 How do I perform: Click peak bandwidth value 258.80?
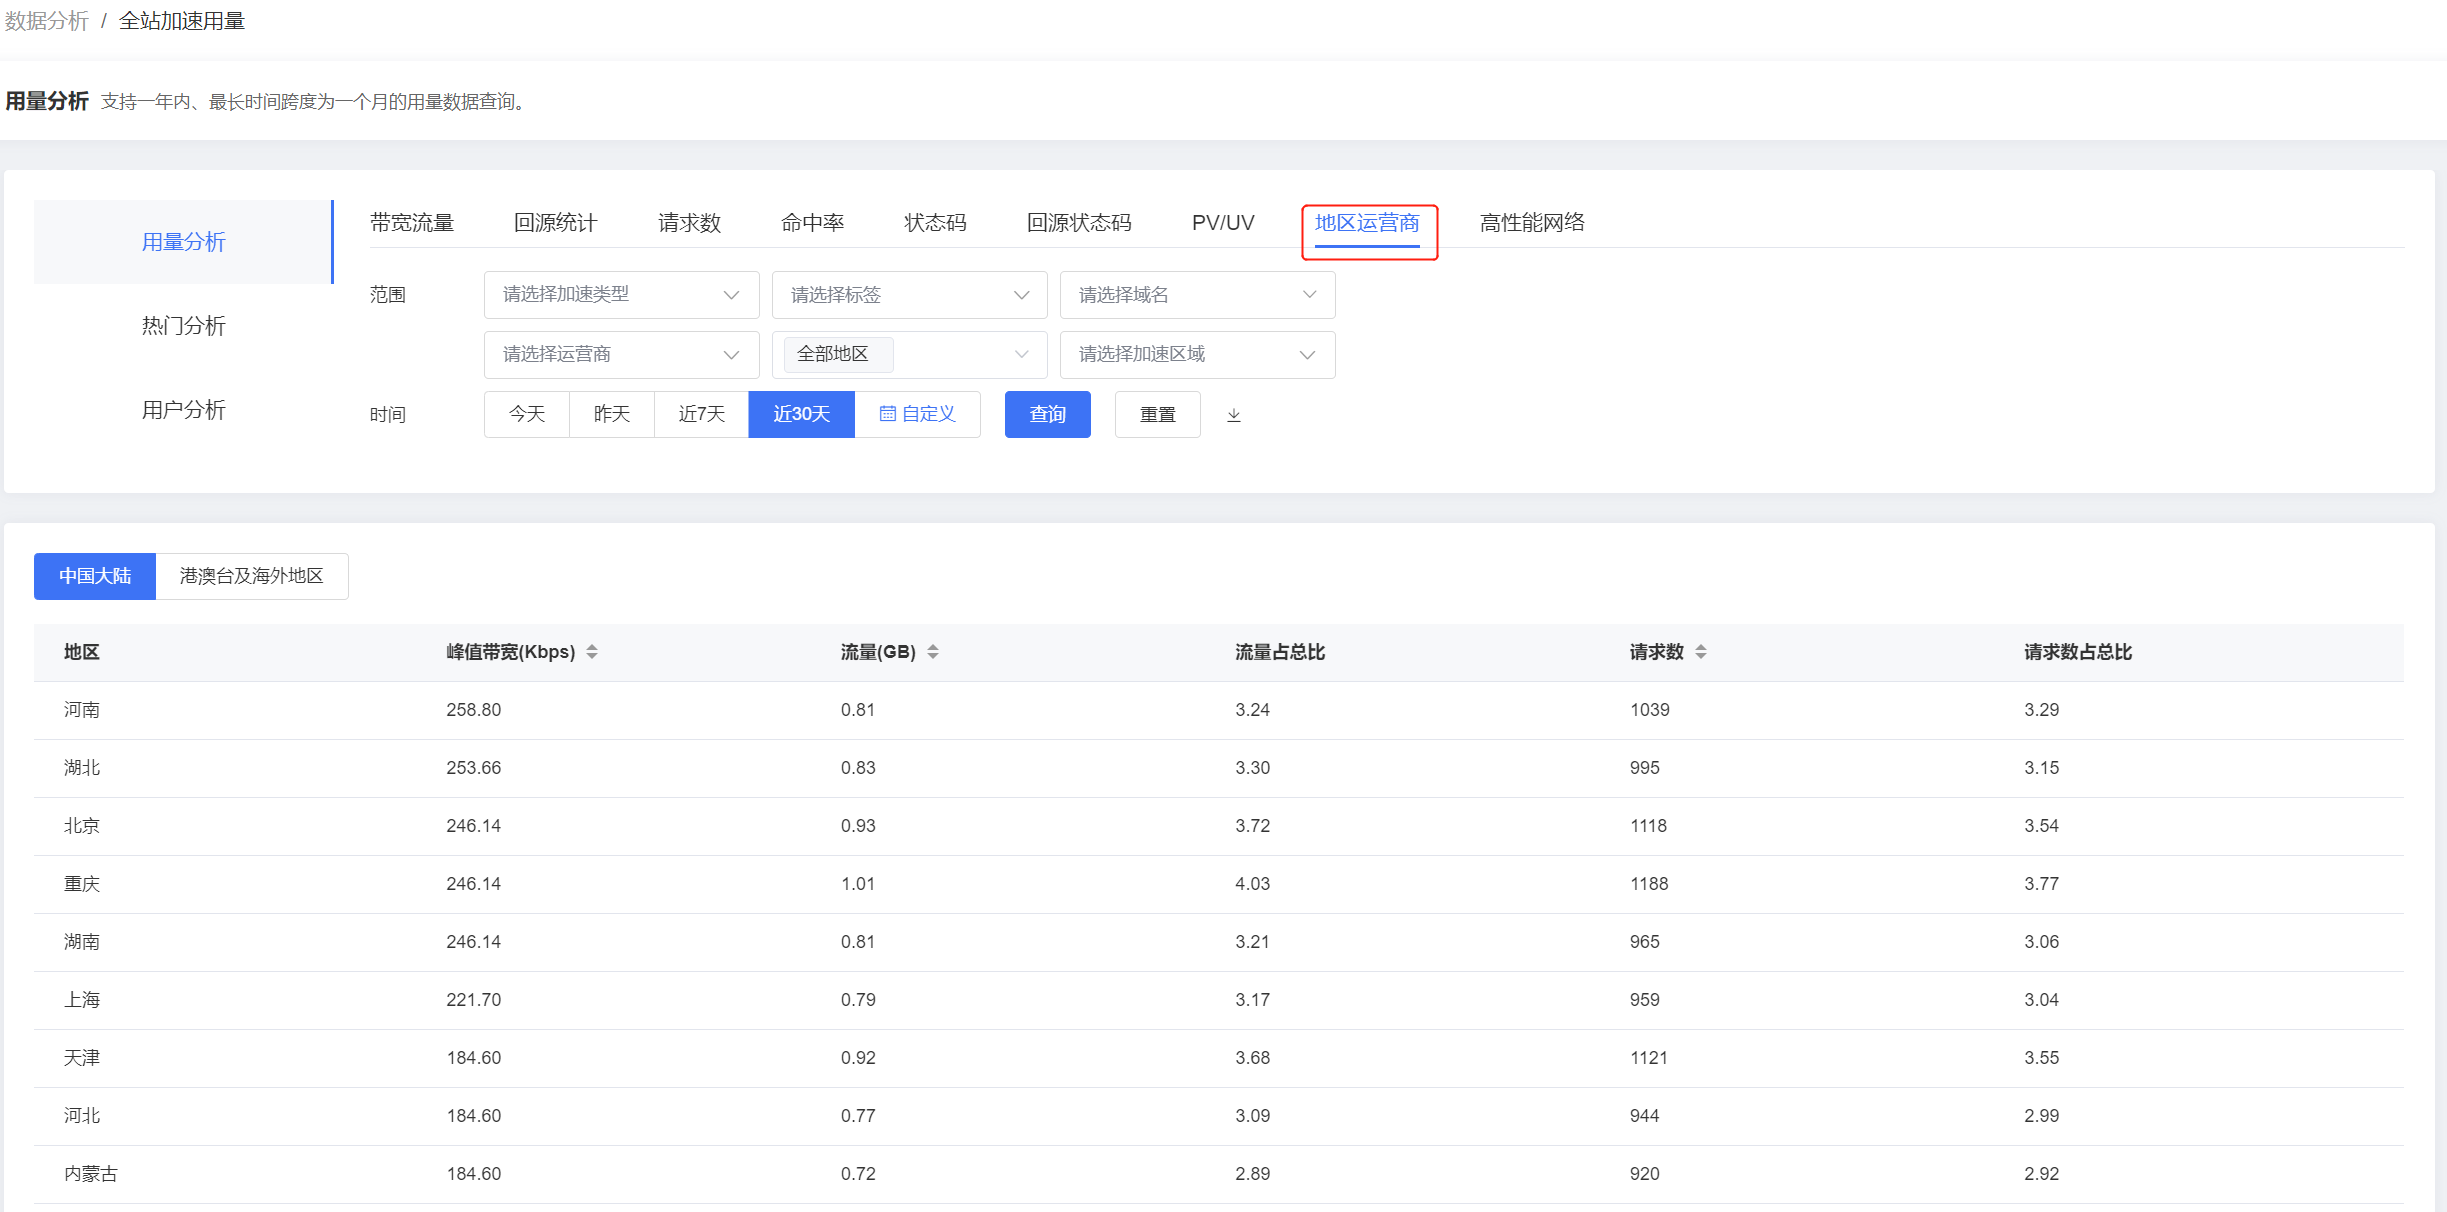click(x=474, y=710)
